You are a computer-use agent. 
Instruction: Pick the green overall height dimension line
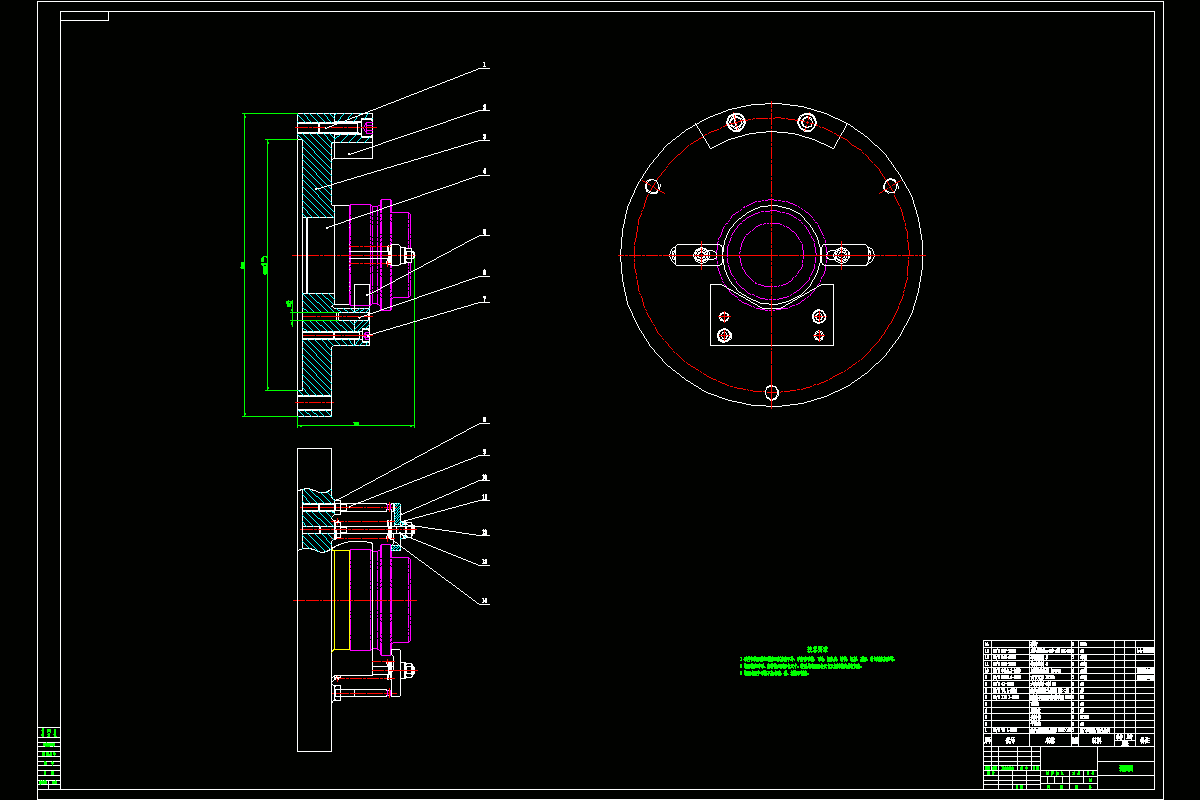tap(244, 265)
